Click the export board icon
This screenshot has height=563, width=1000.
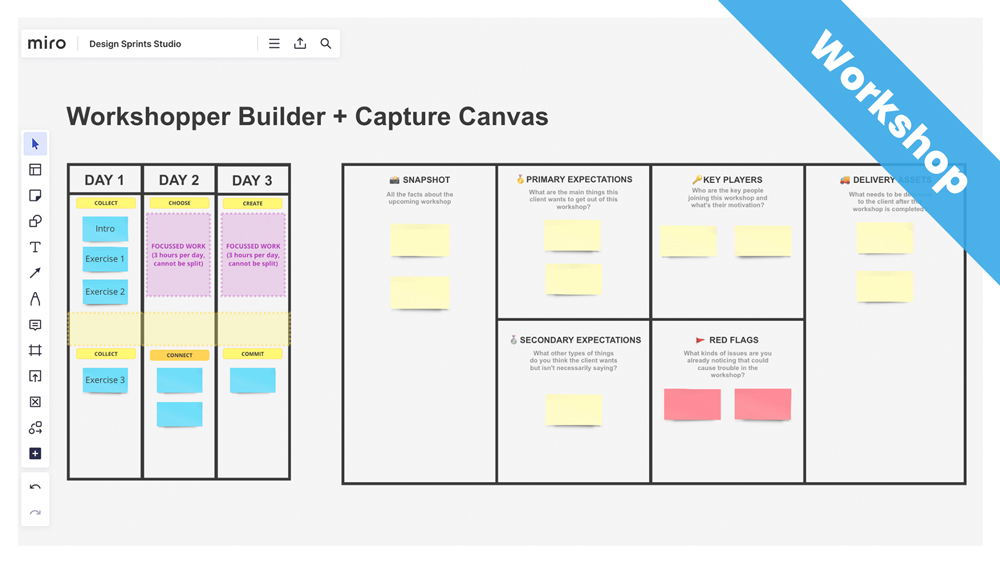pos(300,44)
